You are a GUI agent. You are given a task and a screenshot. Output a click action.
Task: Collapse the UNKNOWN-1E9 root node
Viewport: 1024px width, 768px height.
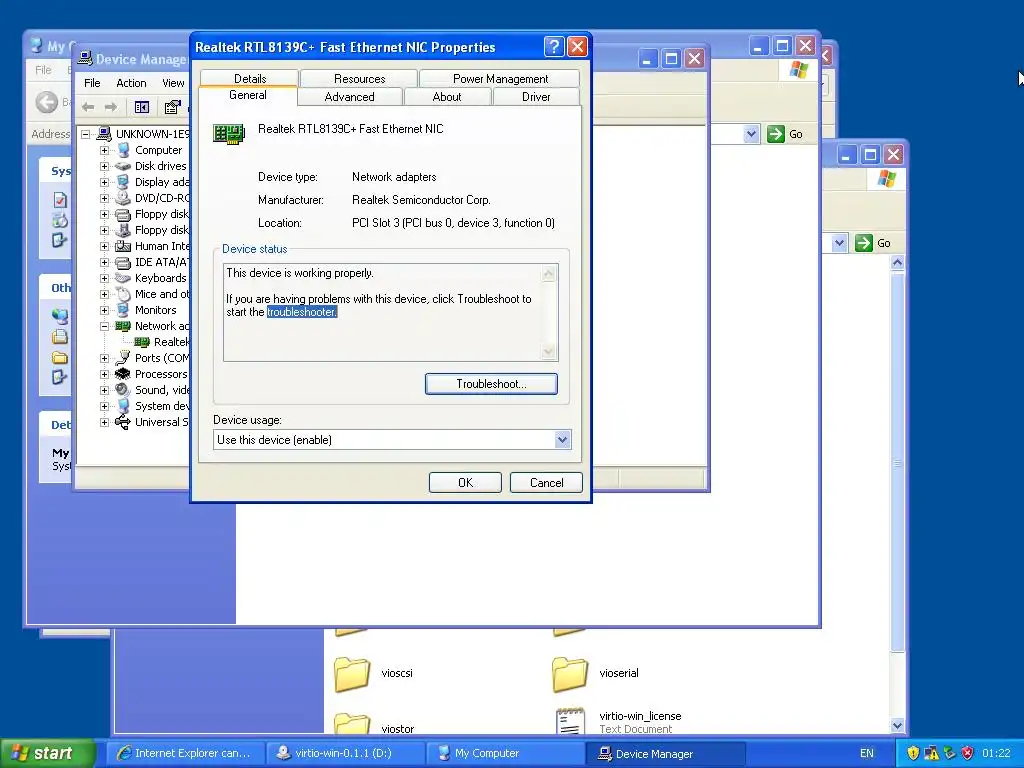point(86,134)
